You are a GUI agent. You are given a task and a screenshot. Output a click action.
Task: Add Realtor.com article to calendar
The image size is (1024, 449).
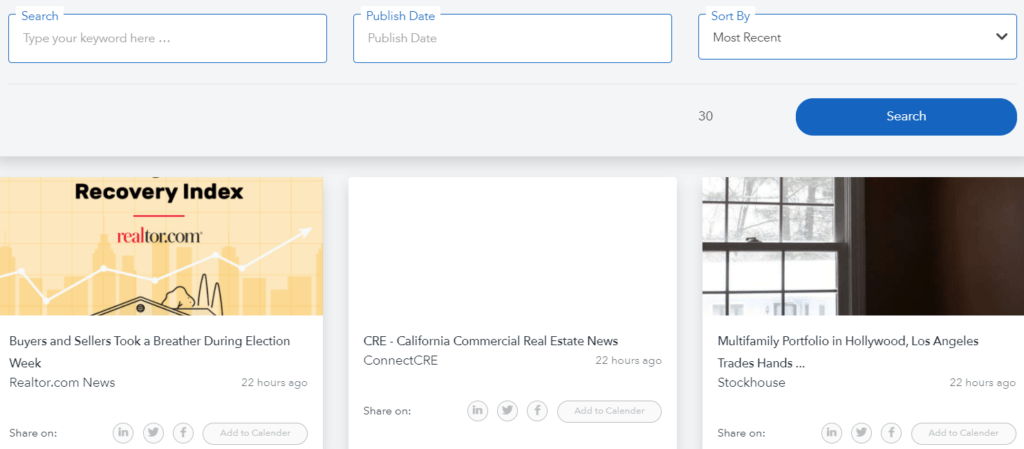click(x=255, y=433)
